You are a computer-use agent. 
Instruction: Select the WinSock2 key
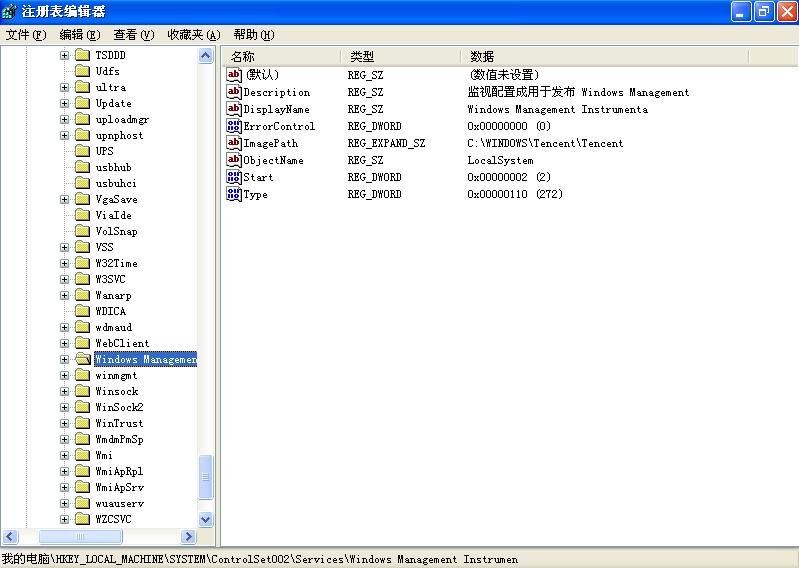pos(119,407)
